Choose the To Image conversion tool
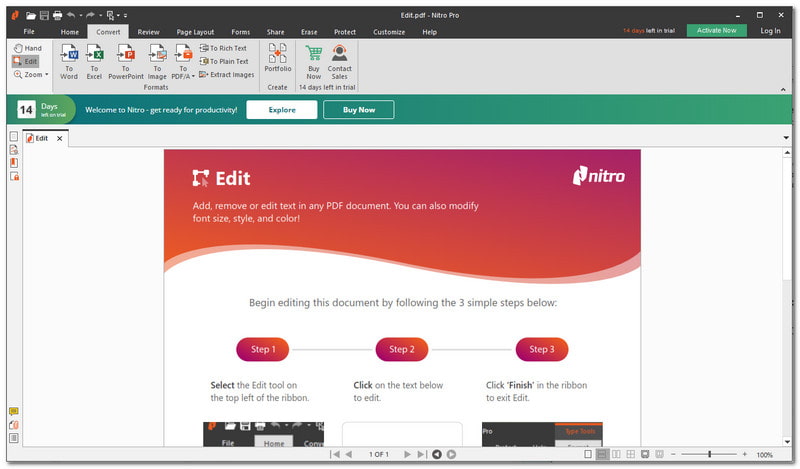The width and height of the screenshot is (800, 469). pyautogui.click(x=156, y=60)
